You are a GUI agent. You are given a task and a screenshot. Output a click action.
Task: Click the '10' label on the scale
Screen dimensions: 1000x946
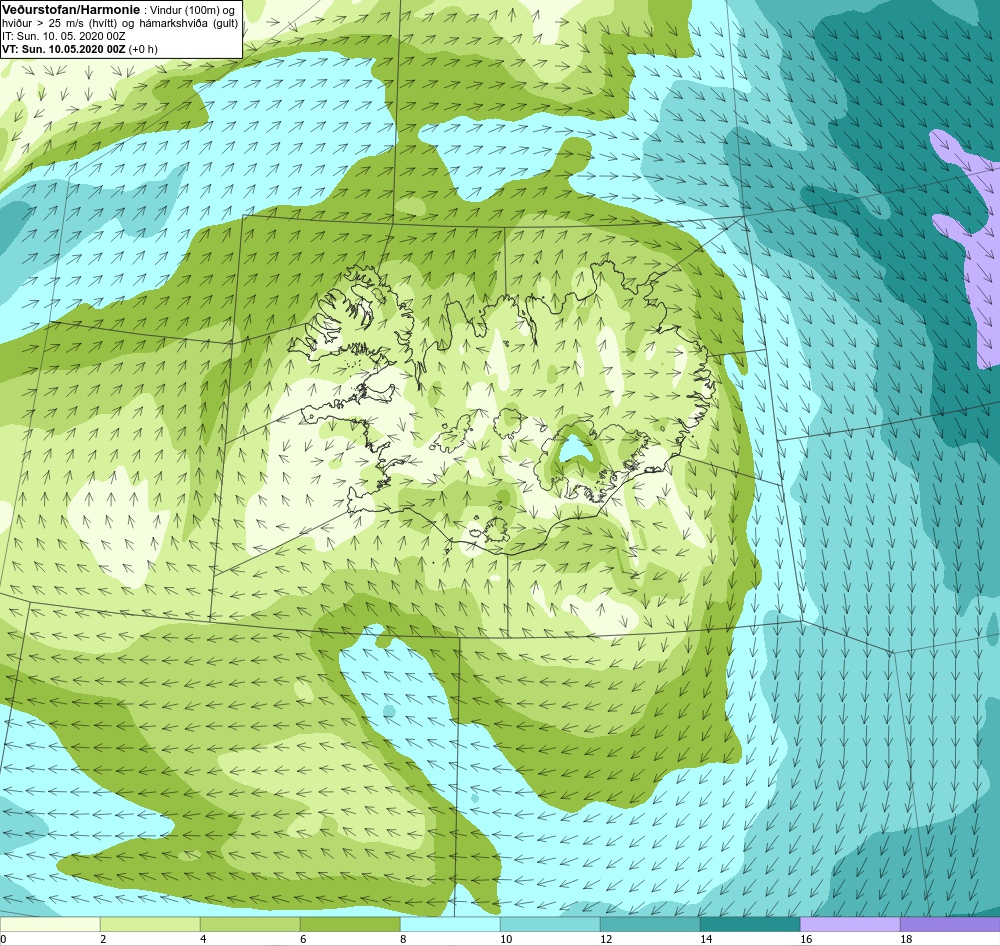(506, 939)
